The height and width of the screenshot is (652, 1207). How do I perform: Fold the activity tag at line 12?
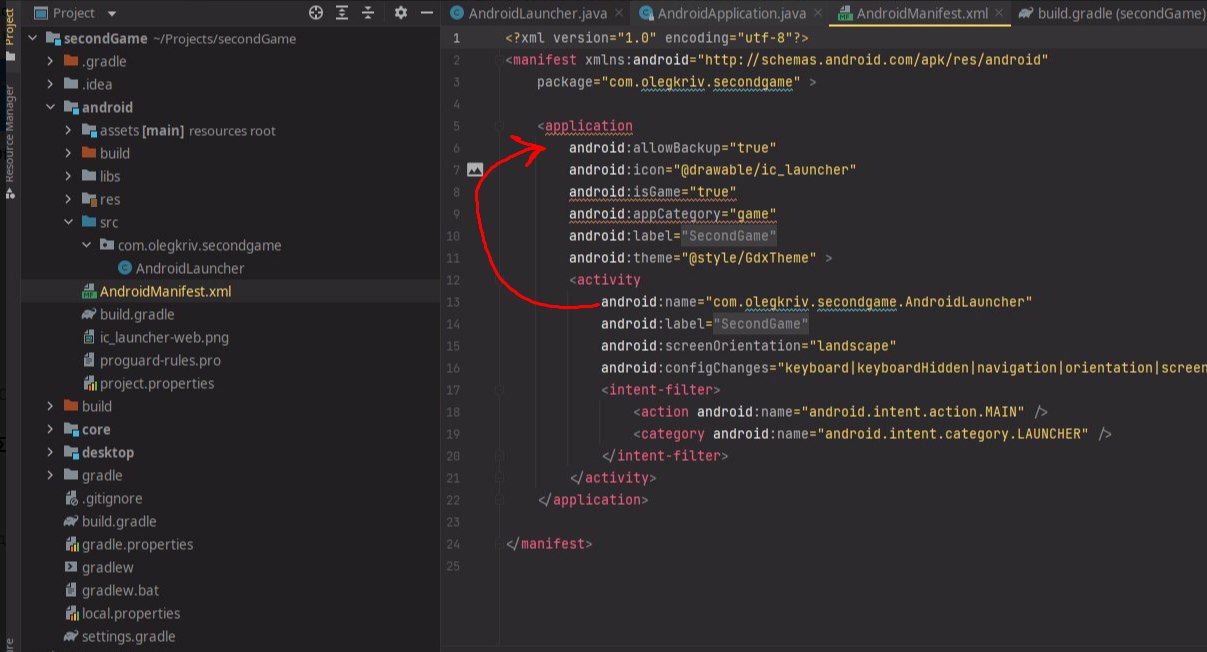[x=497, y=280]
